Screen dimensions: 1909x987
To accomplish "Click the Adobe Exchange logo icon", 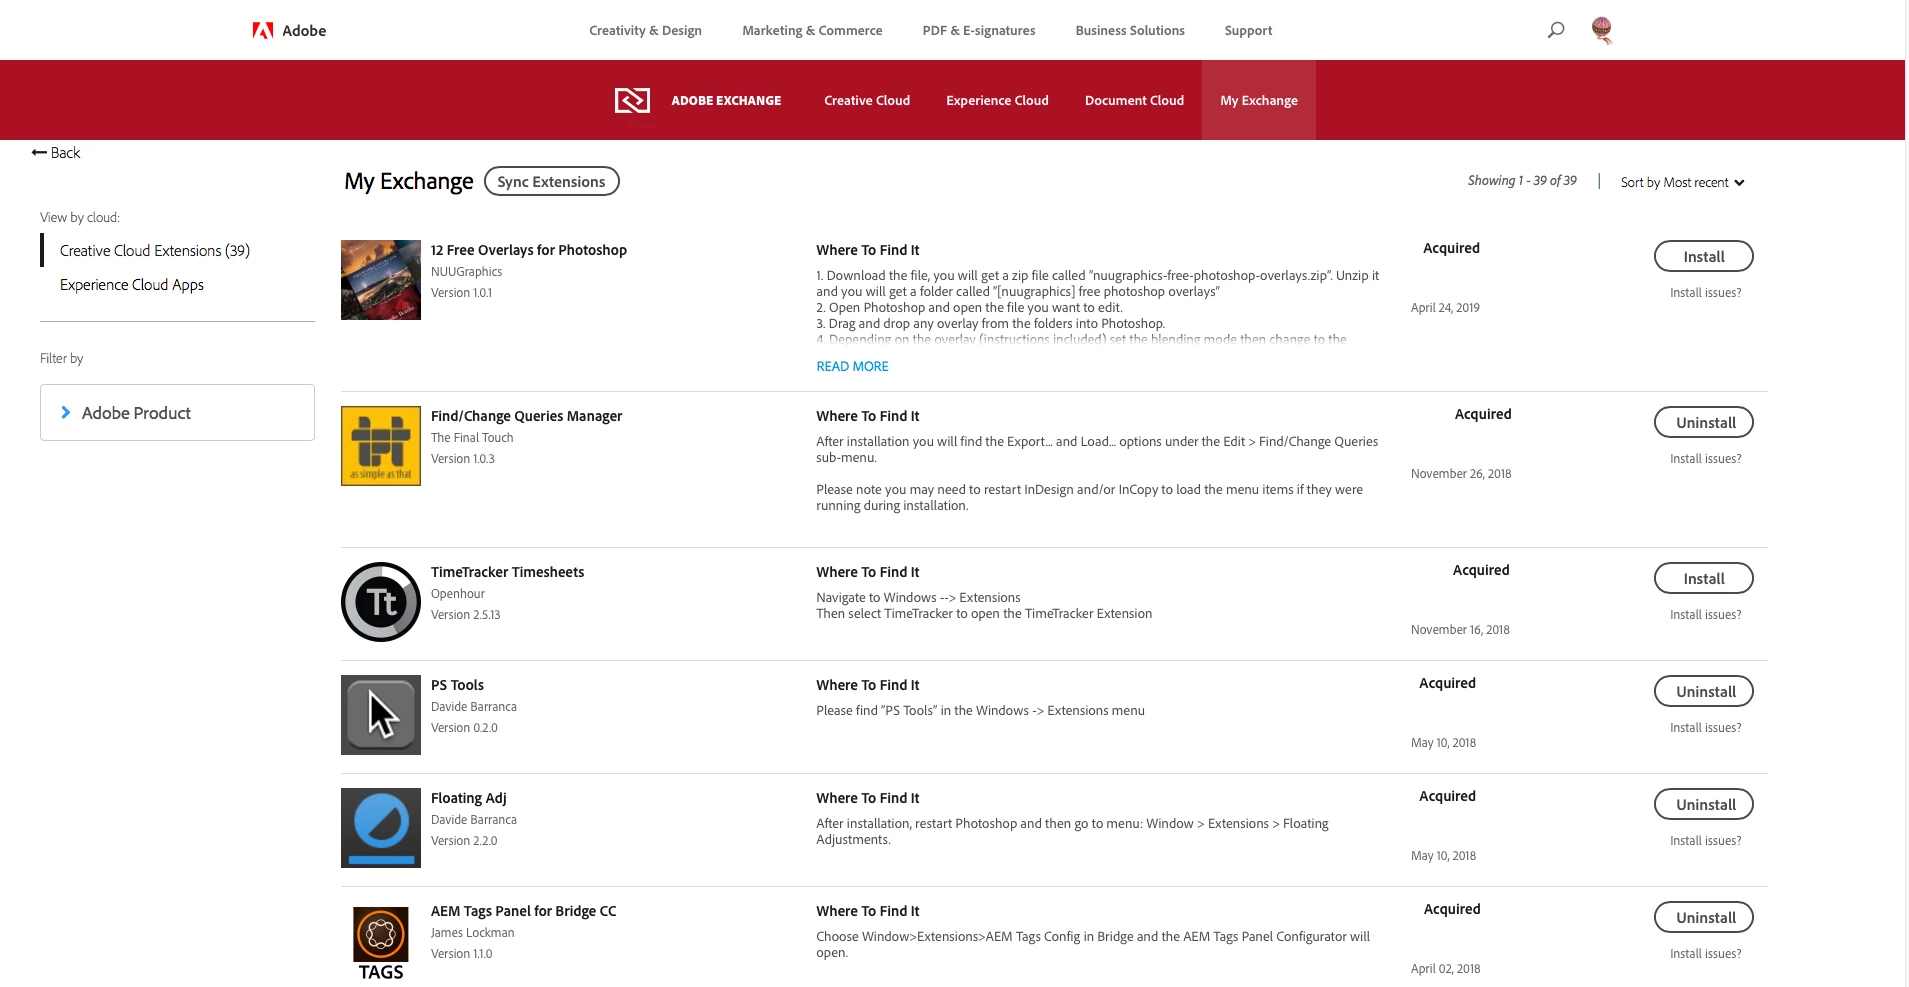I will click(x=632, y=100).
